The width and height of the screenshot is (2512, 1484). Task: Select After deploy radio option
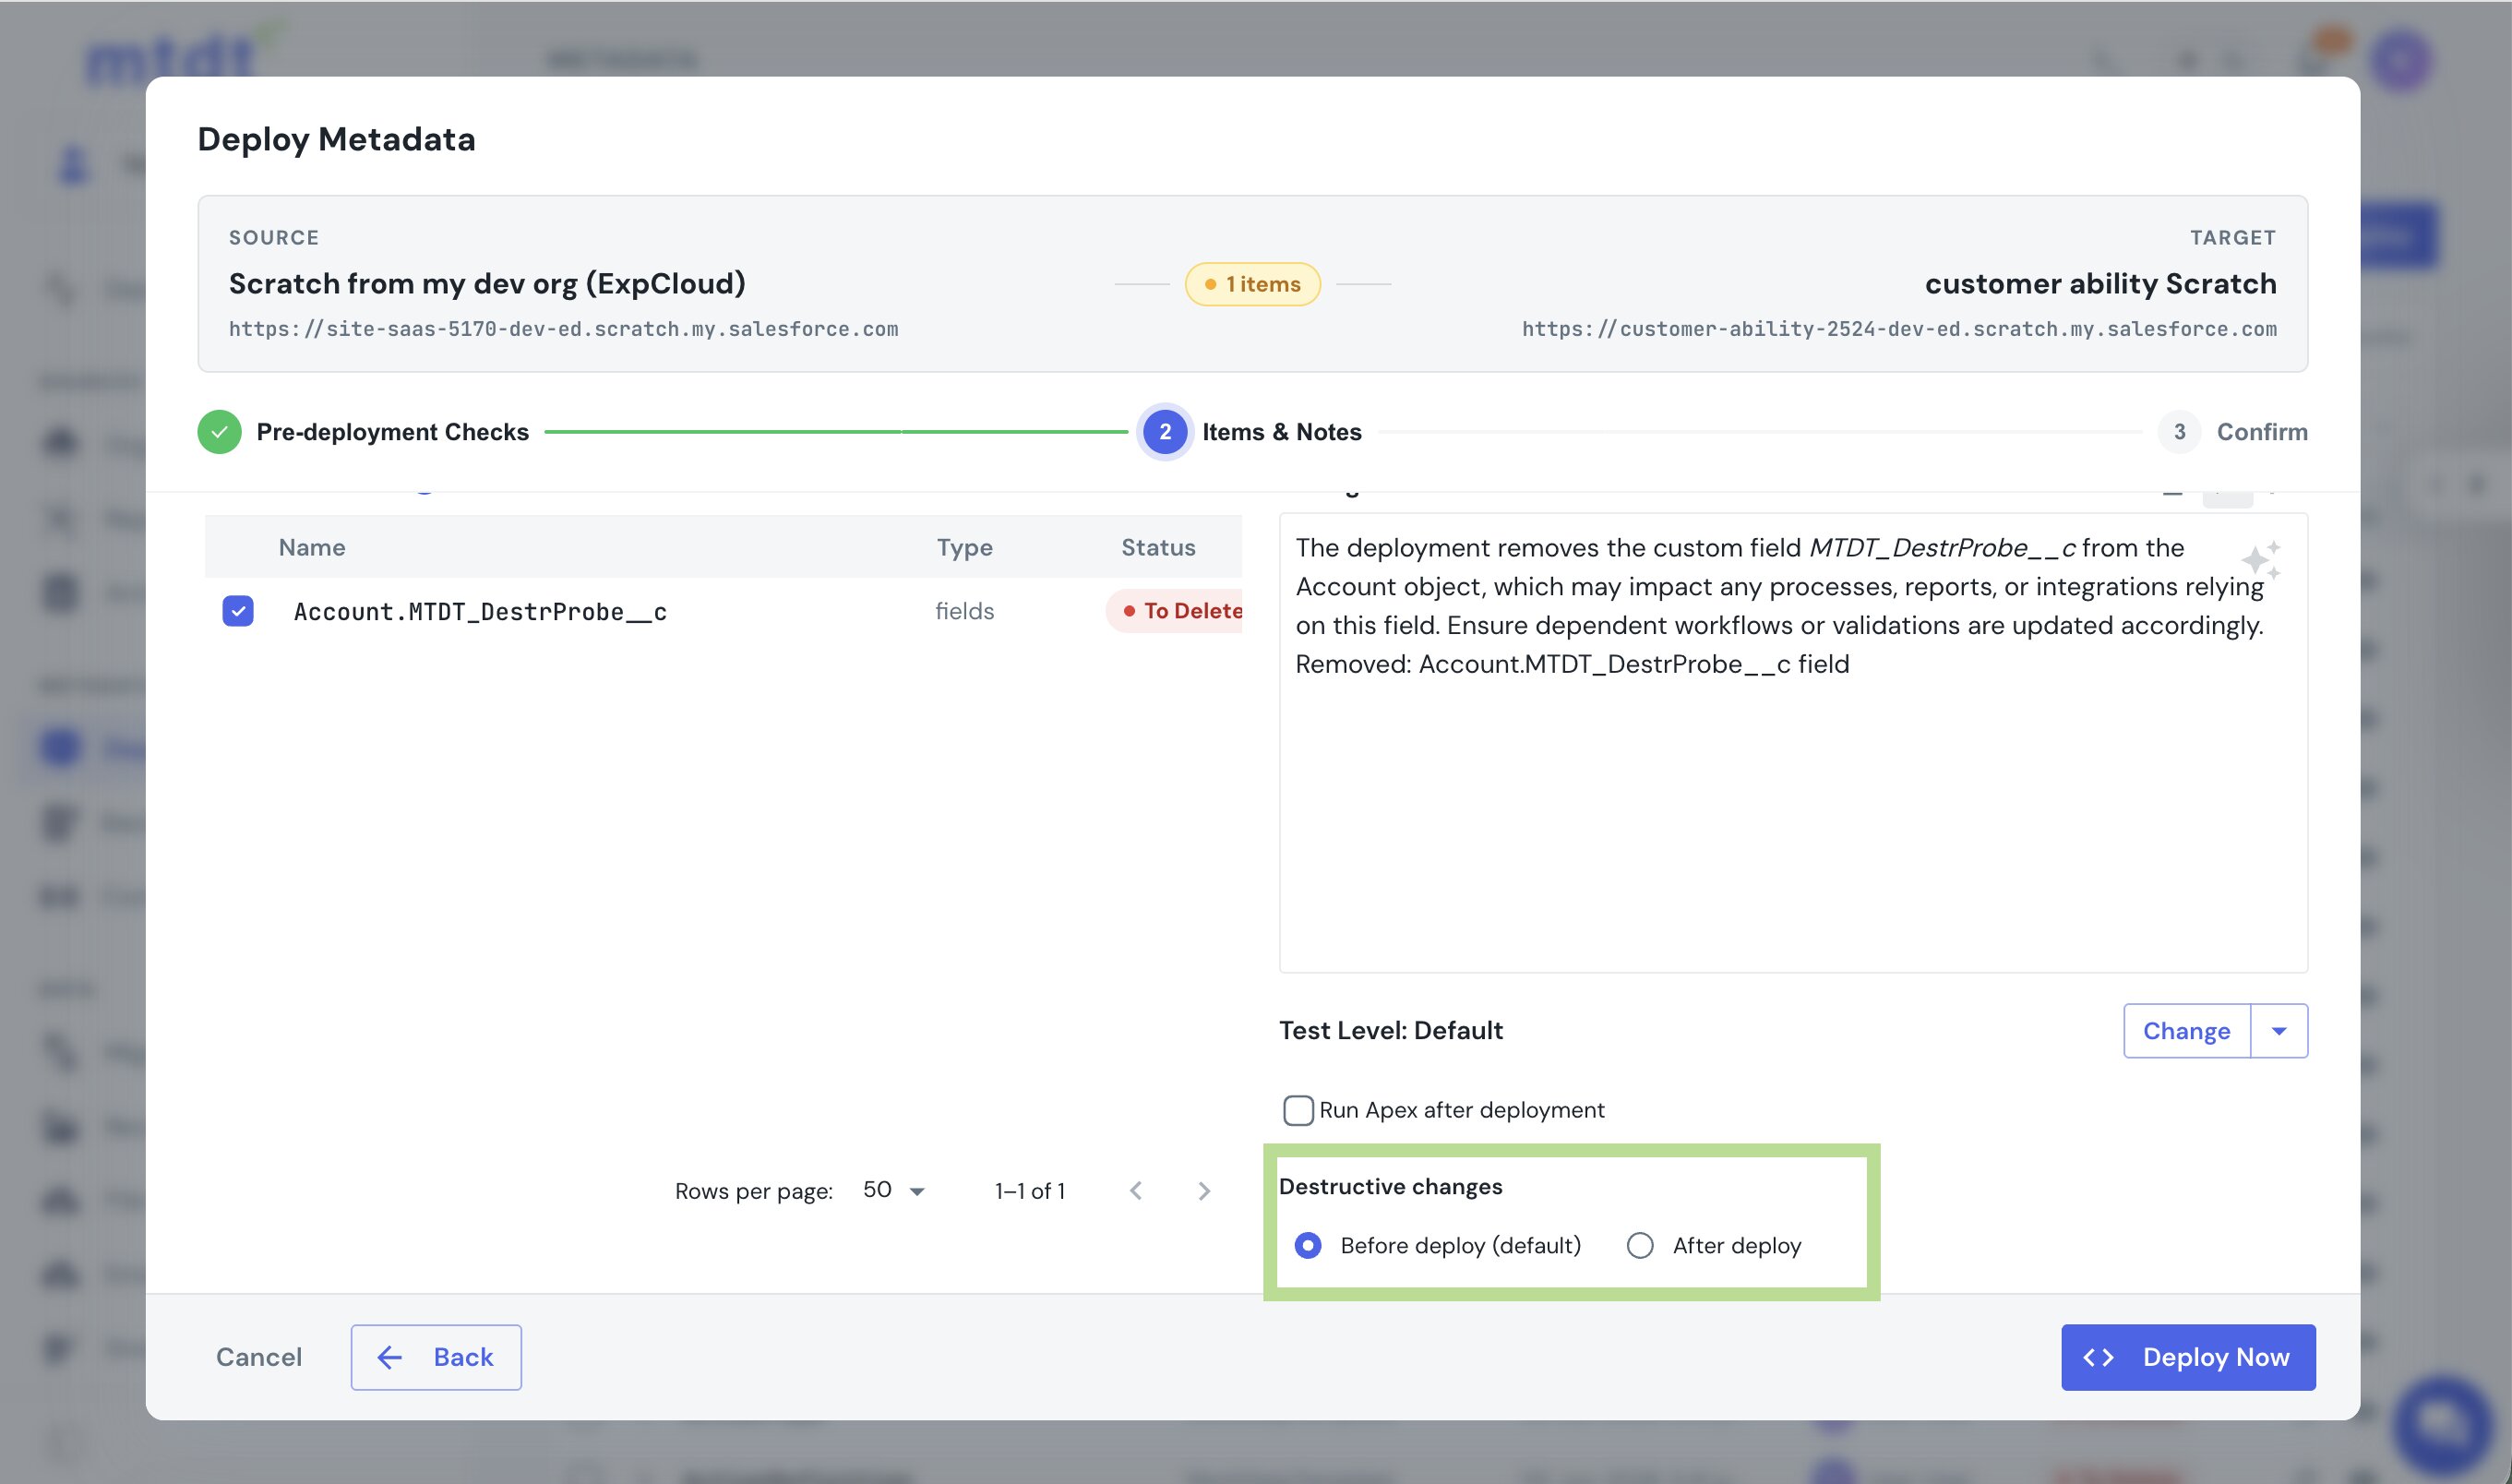pos(1639,1245)
